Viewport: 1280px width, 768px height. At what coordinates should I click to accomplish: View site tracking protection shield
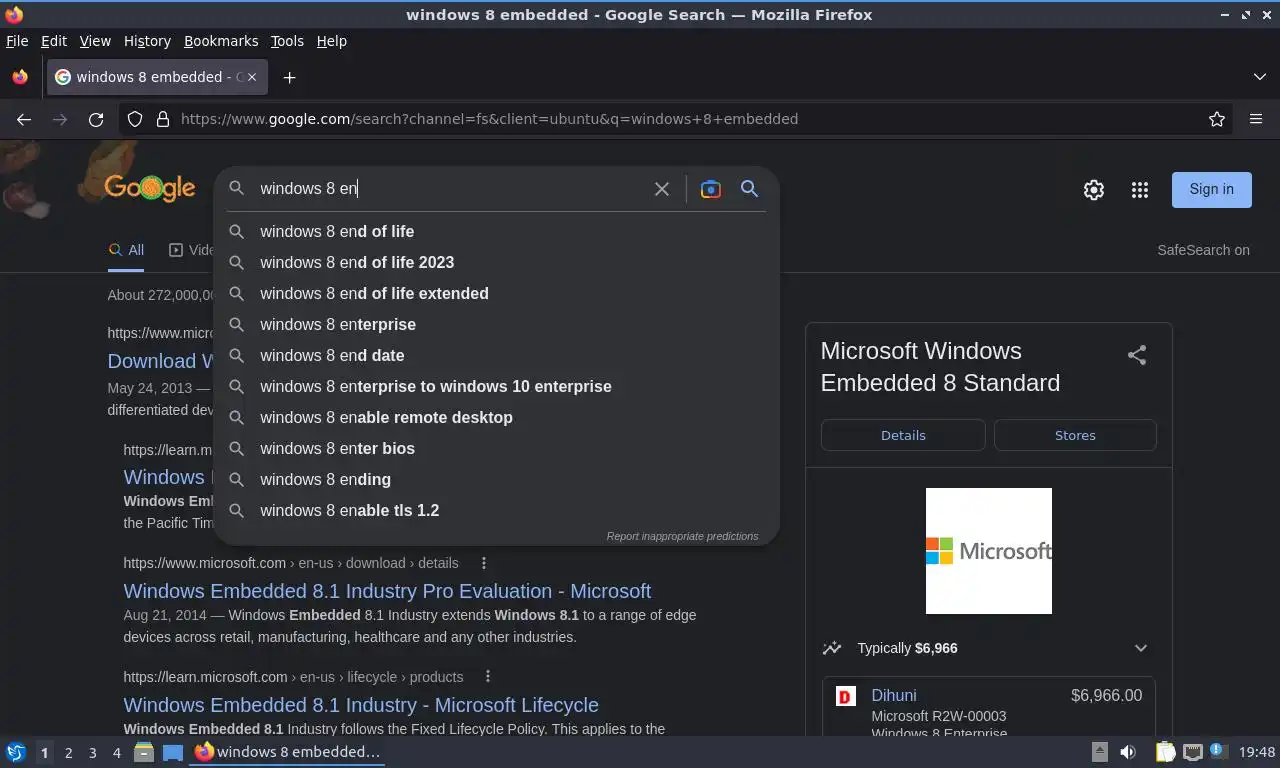(135, 119)
